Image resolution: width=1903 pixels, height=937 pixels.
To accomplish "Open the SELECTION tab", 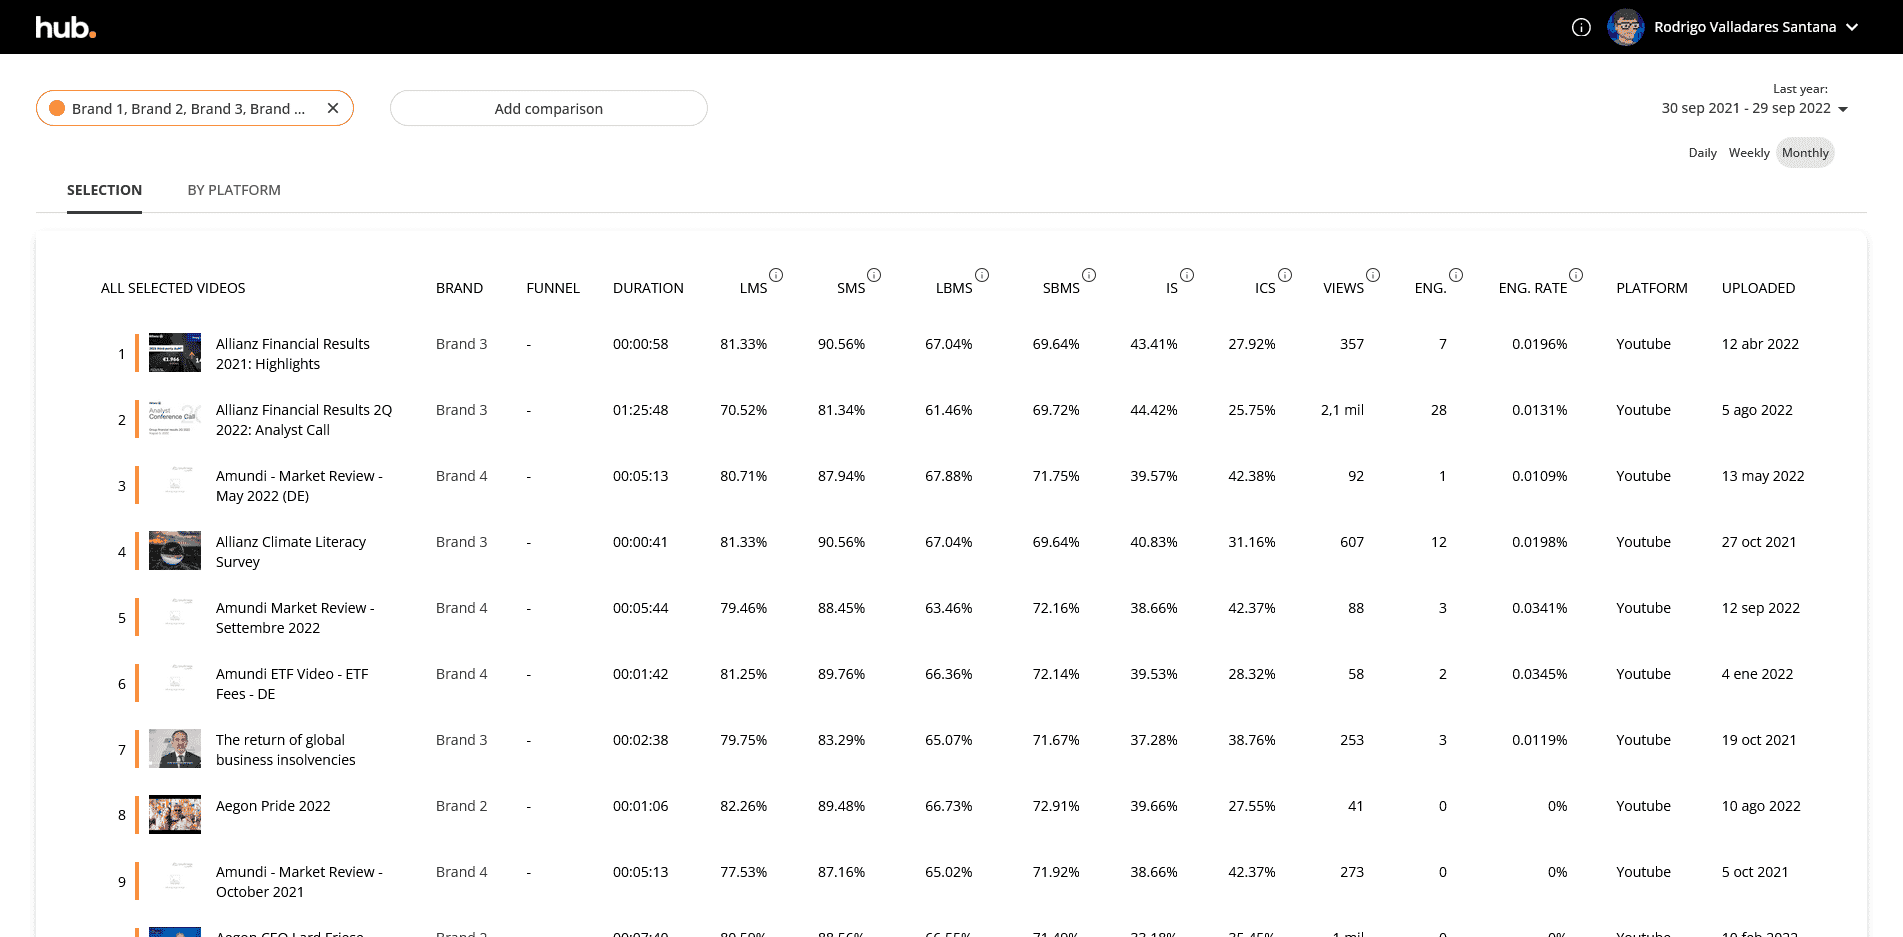I will (104, 190).
